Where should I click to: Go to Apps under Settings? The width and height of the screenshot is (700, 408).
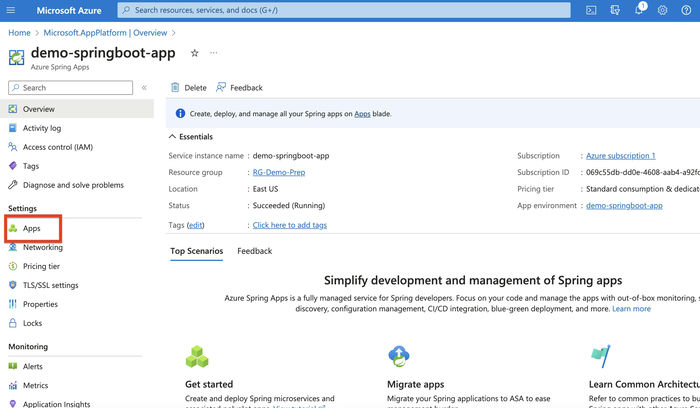tap(32, 228)
